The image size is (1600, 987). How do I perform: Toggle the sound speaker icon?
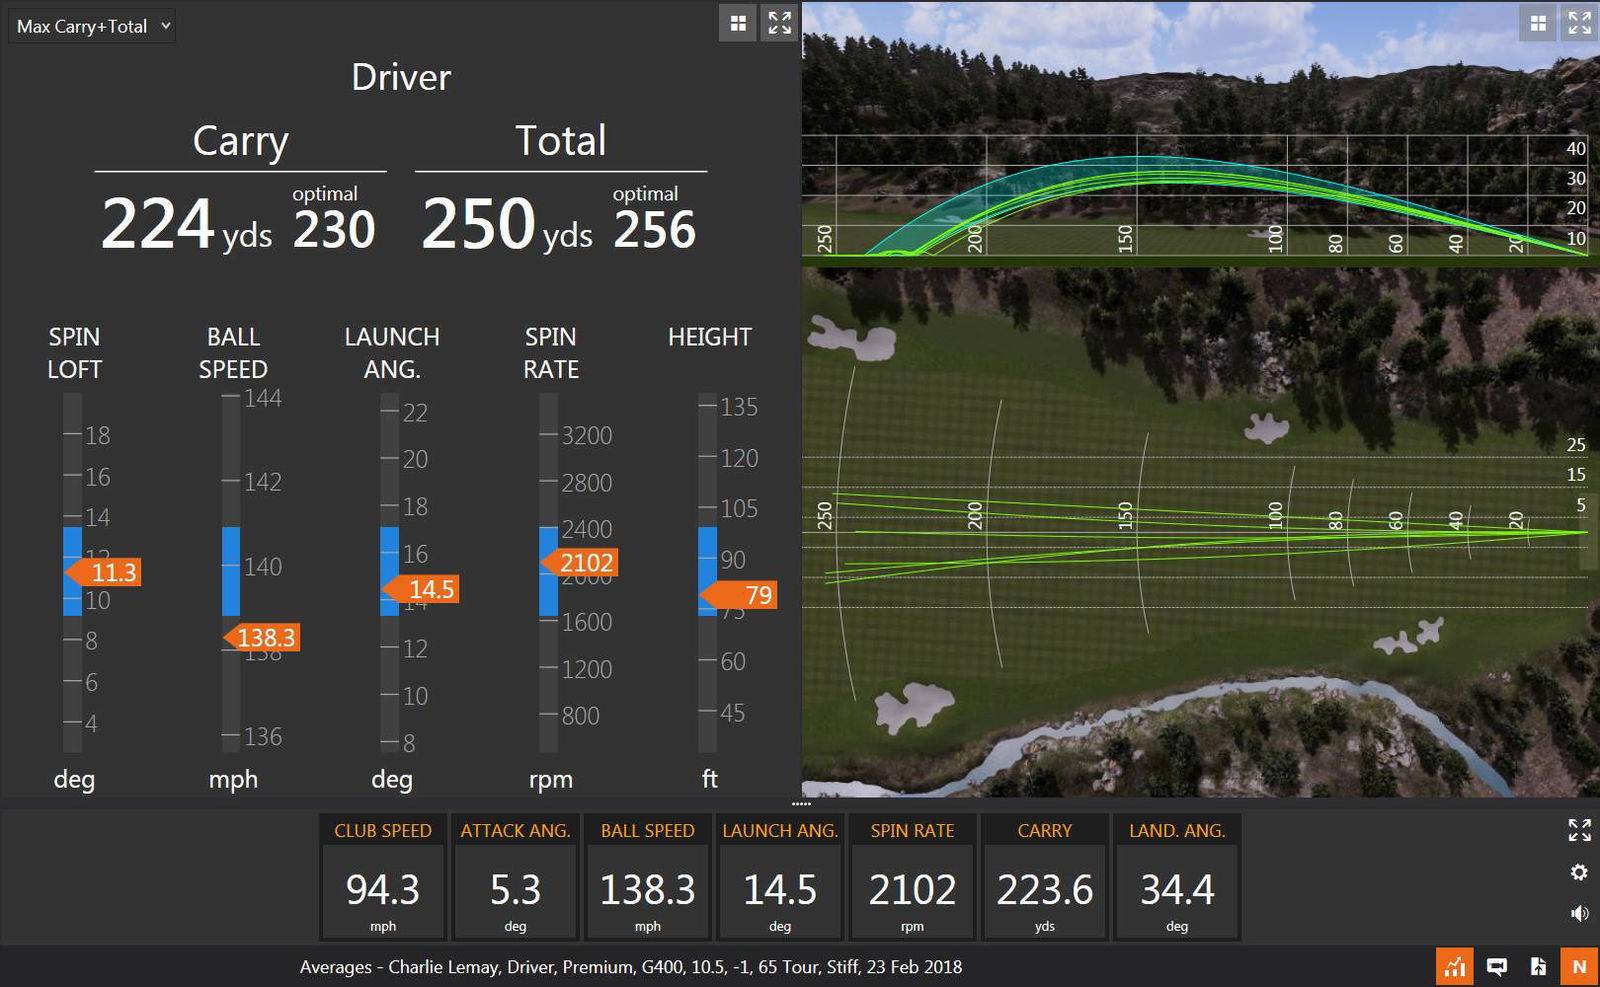point(1579,913)
